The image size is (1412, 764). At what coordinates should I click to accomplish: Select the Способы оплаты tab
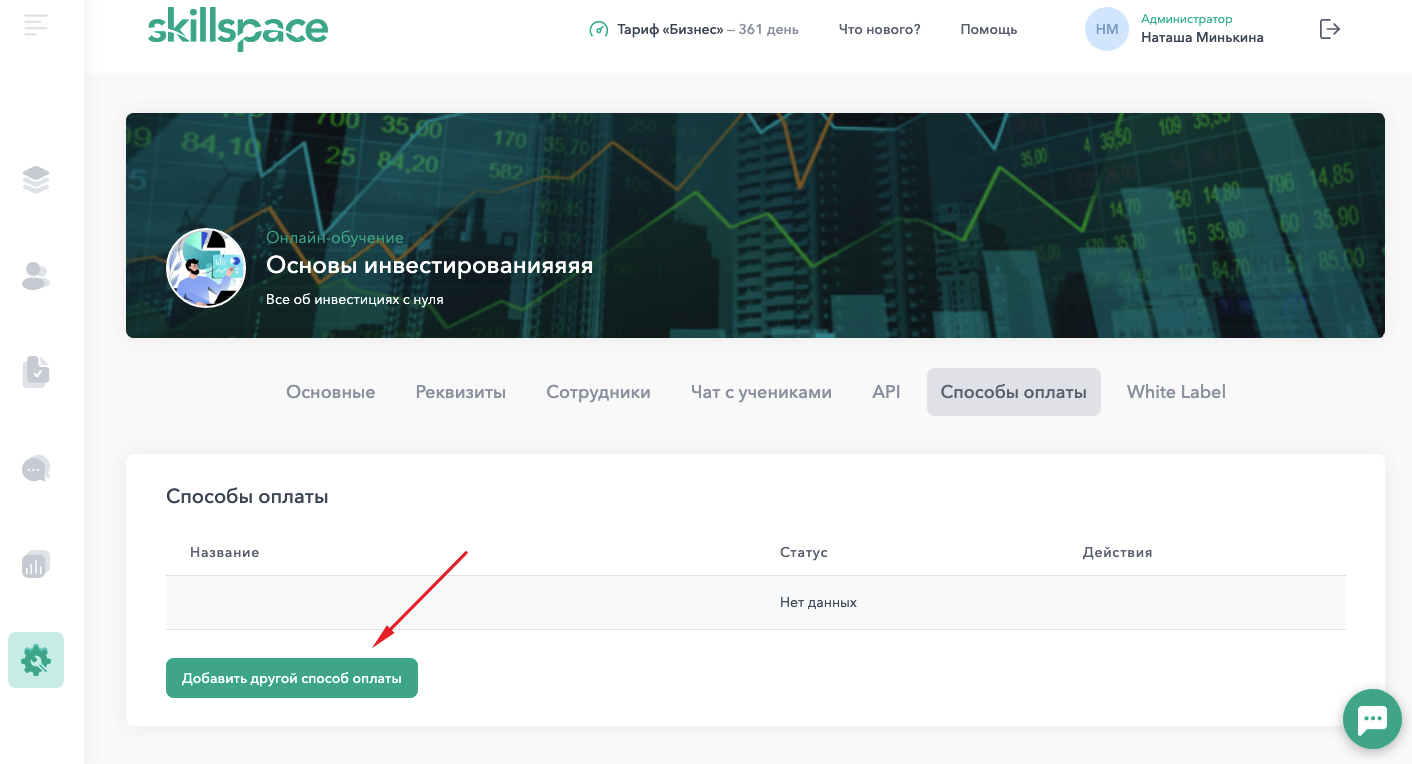click(x=1014, y=392)
